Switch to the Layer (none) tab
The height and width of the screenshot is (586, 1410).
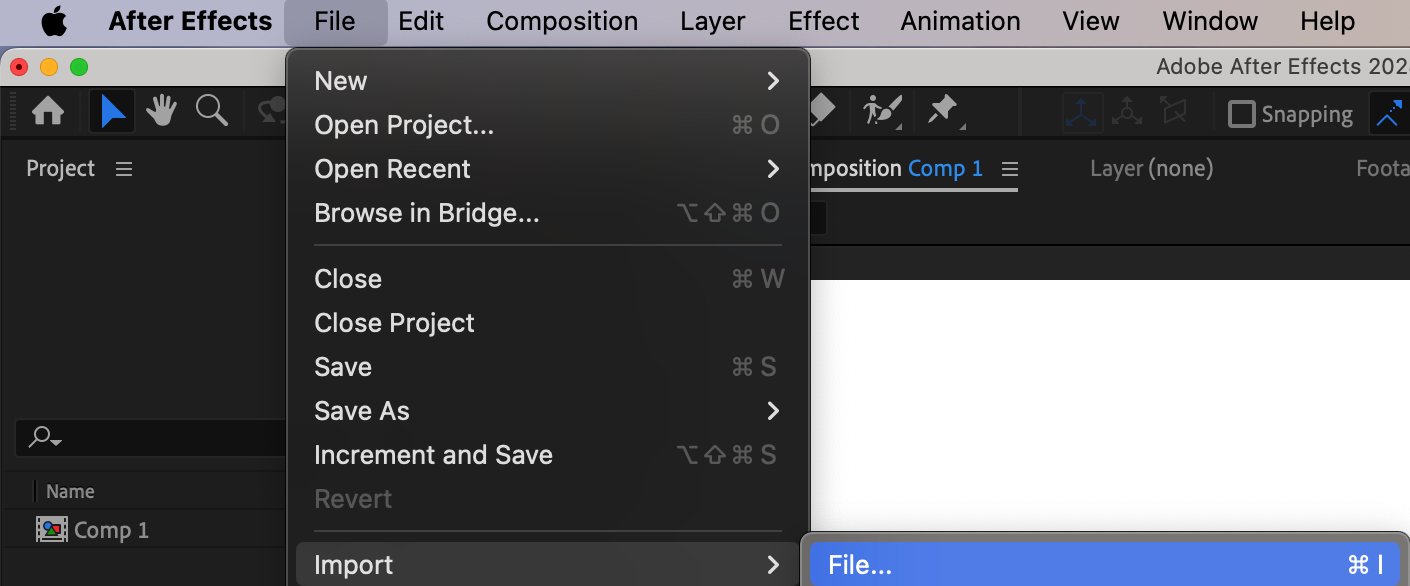pos(1151,169)
